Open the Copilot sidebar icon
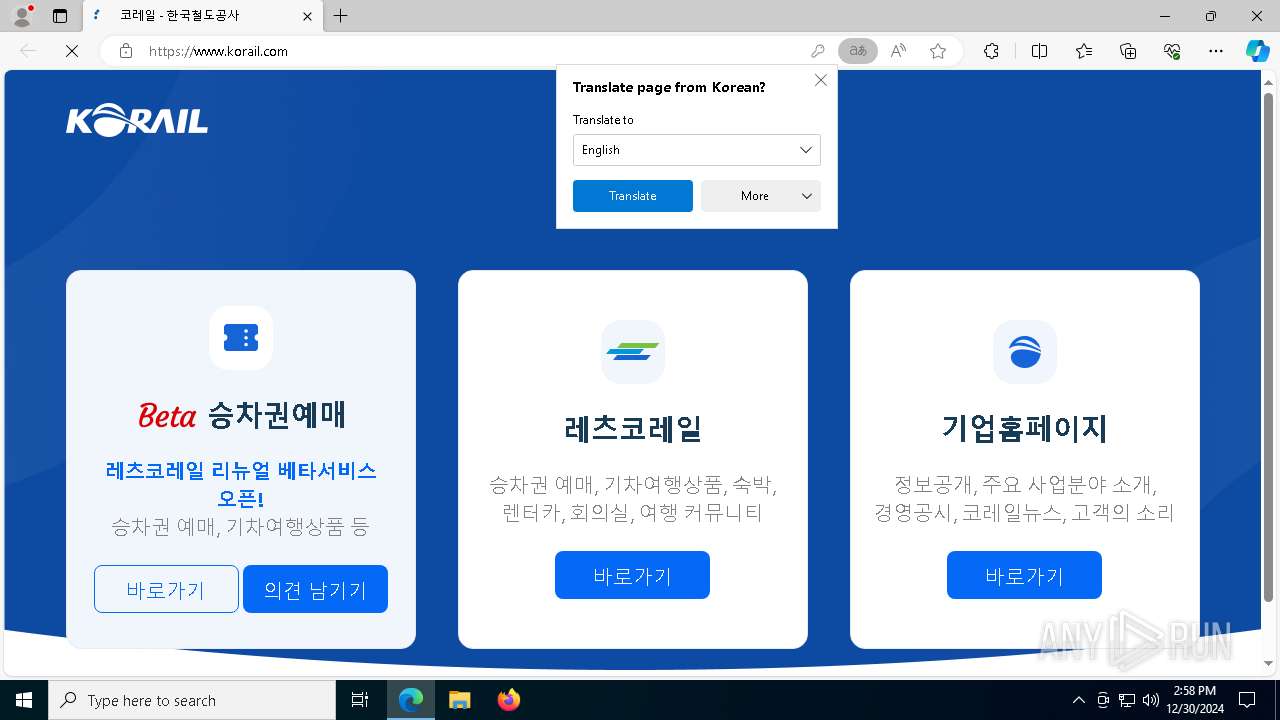1280x720 pixels. [1257, 51]
